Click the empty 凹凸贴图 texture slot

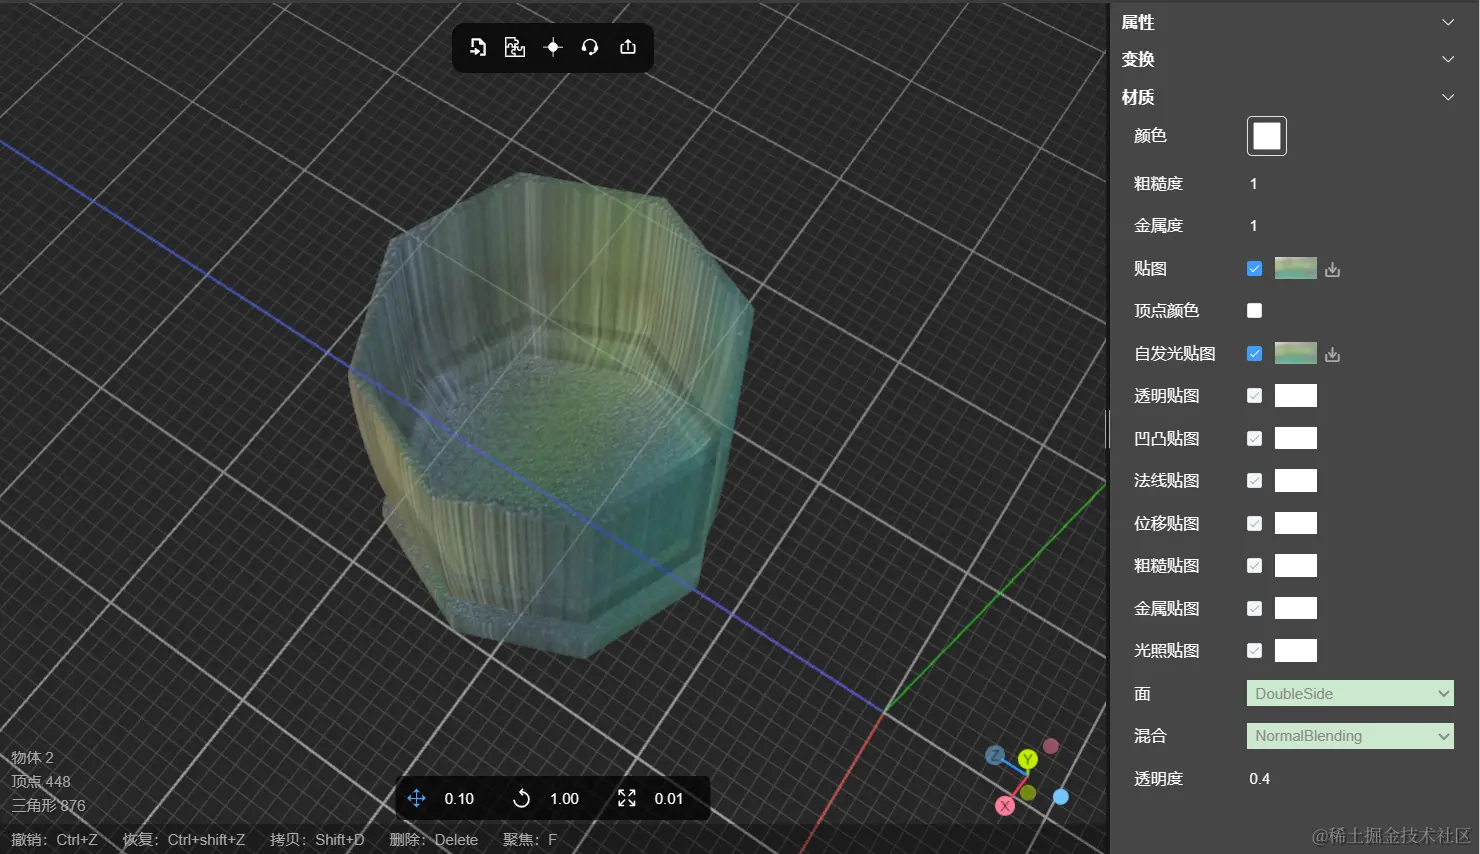pos(1296,438)
